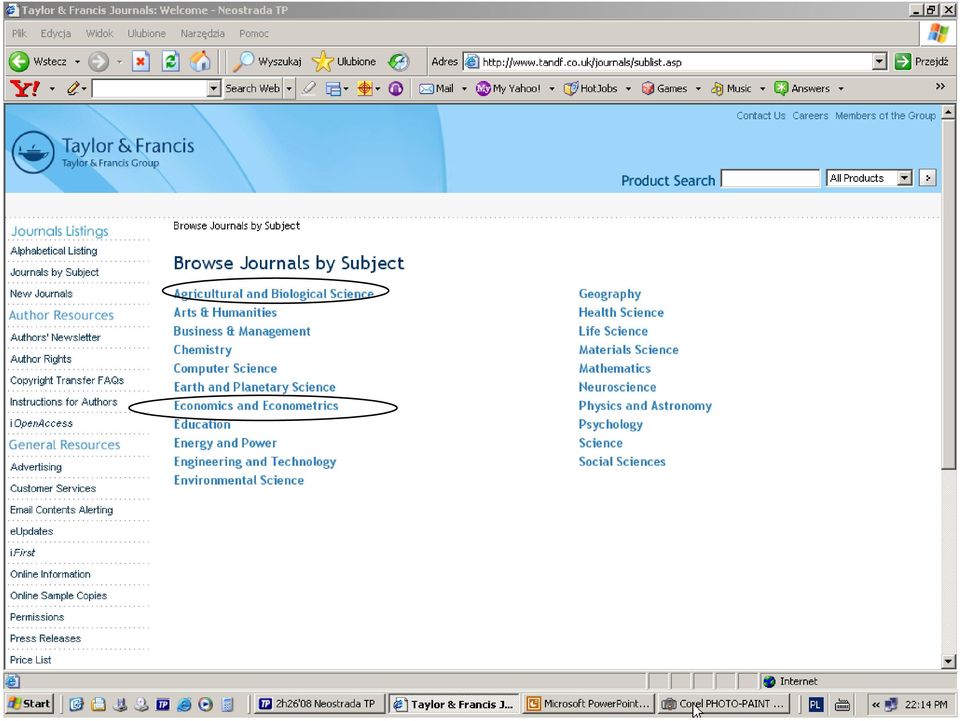Viewport: 960px width, 721px height.
Task: Click the Yahoo toolbar orange target icon
Action: tap(365, 89)
